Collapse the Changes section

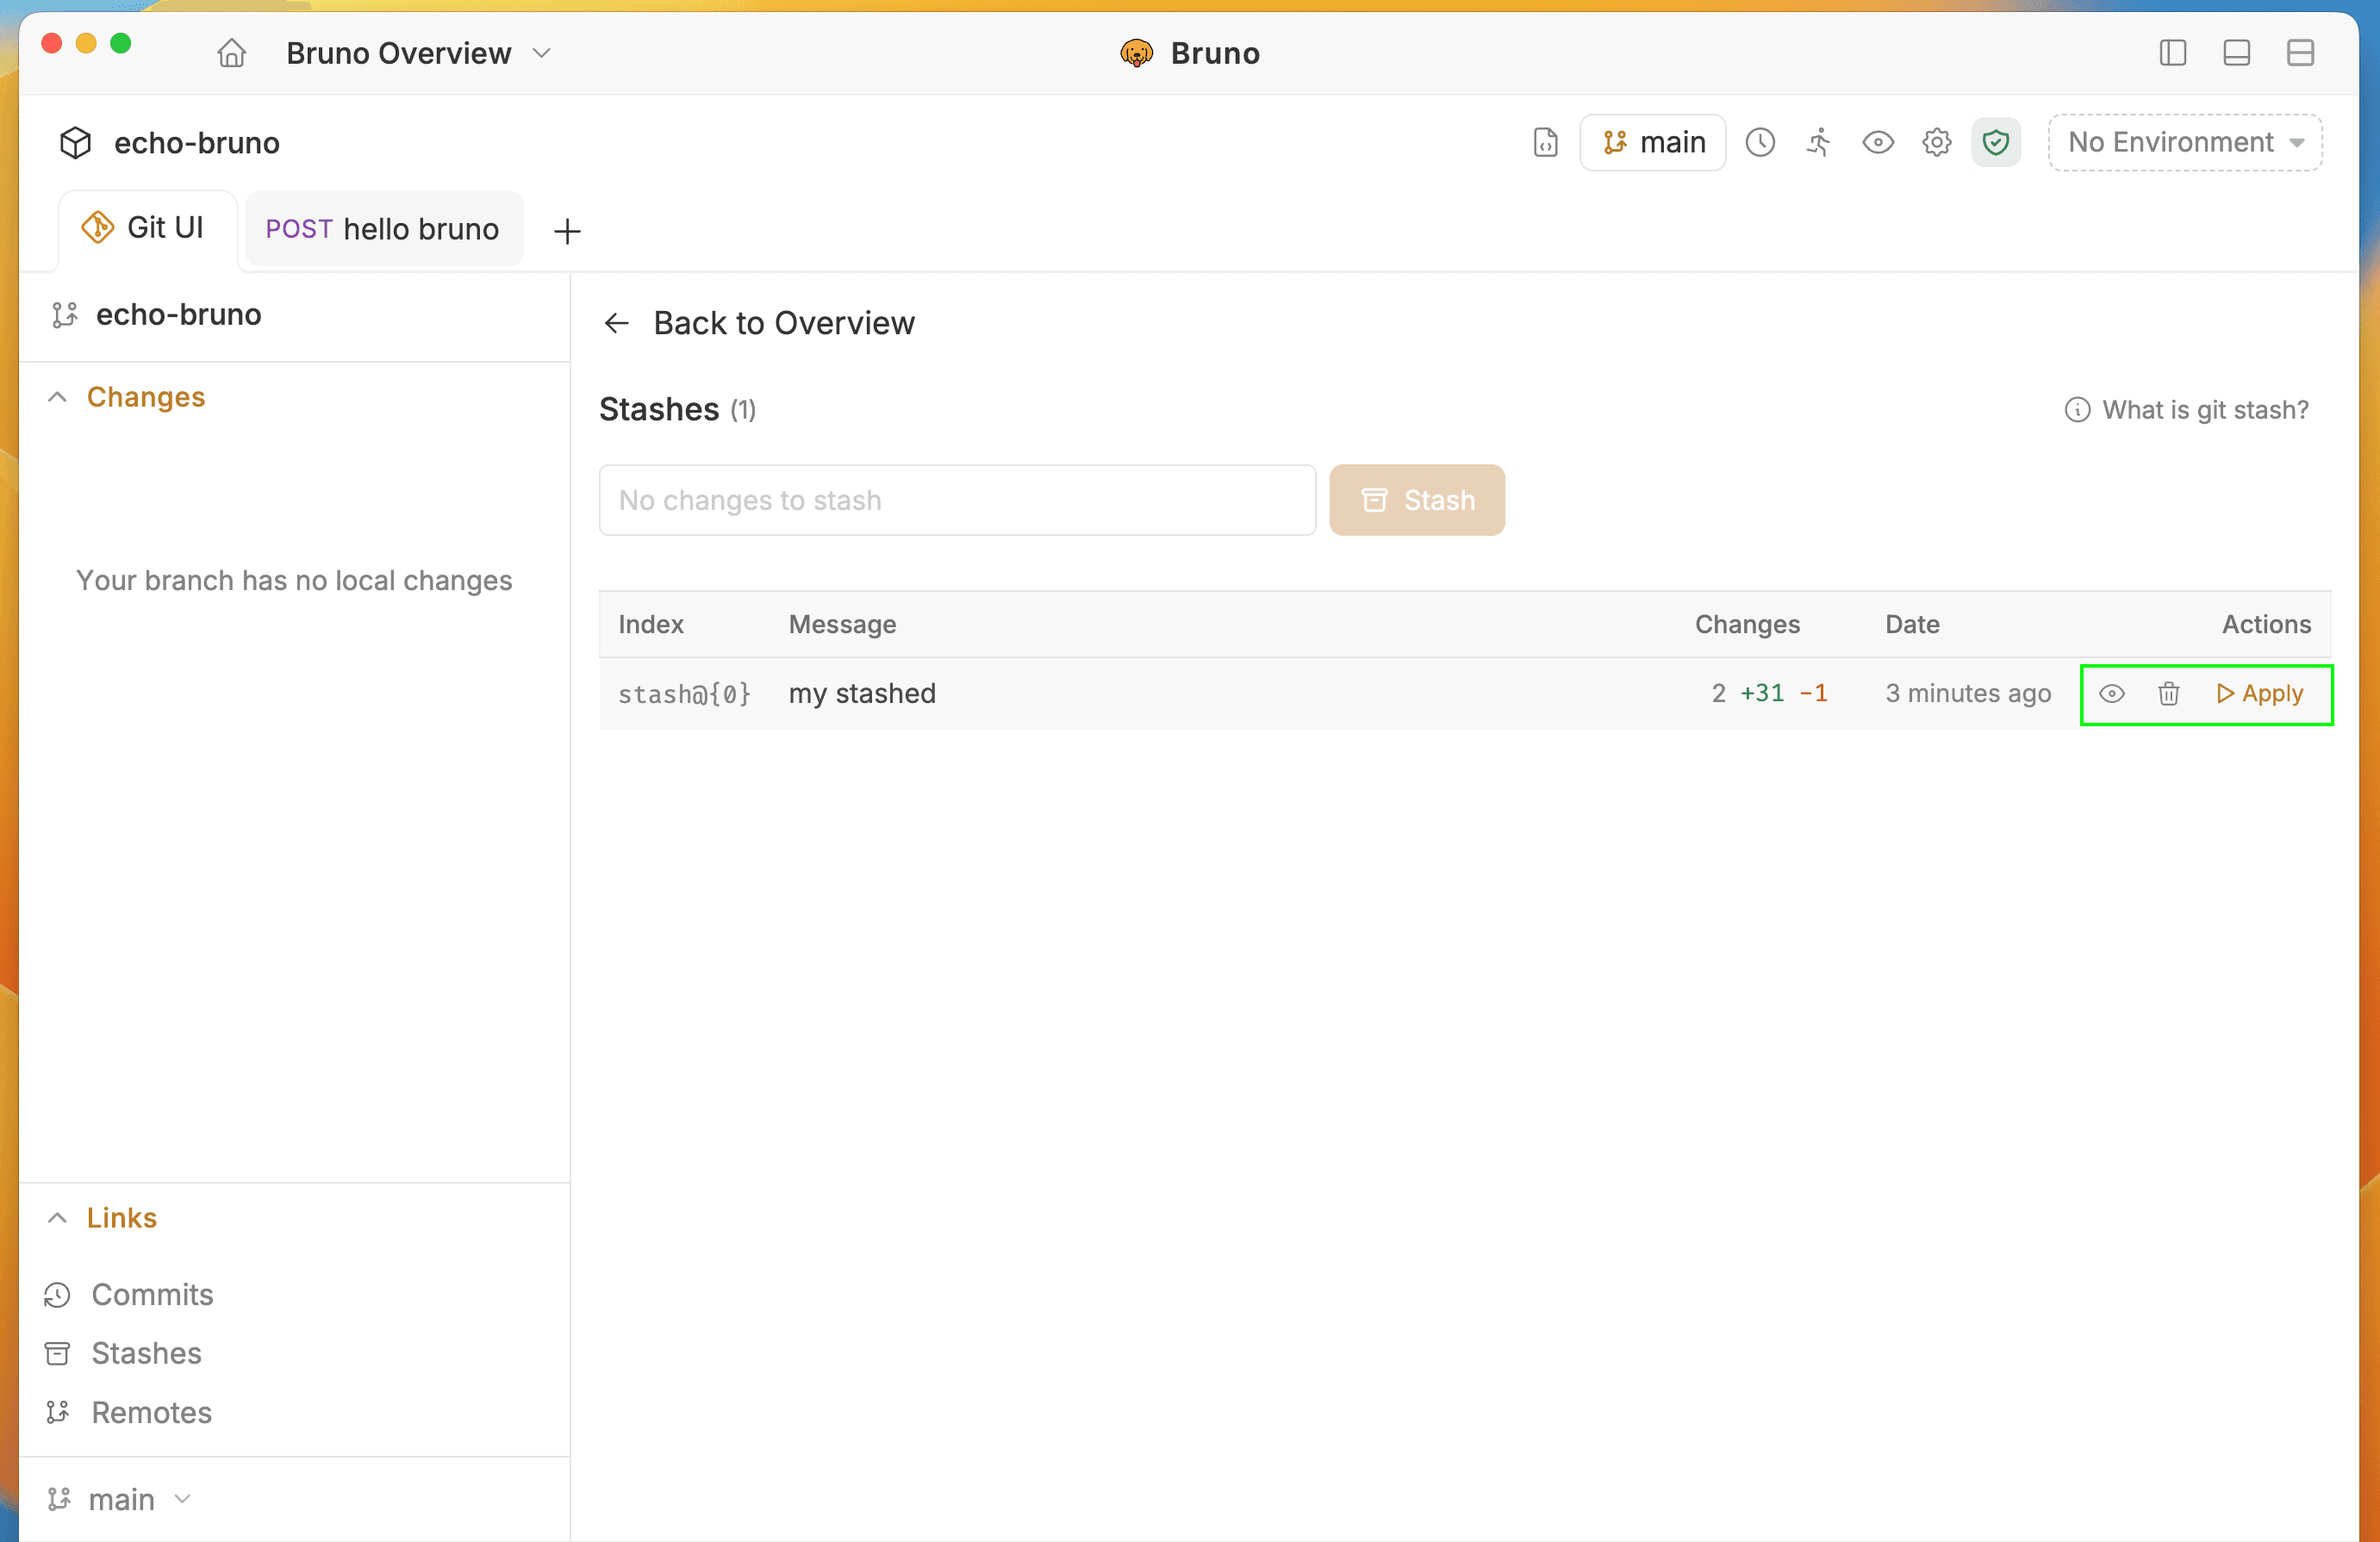(x=58, y=398)
